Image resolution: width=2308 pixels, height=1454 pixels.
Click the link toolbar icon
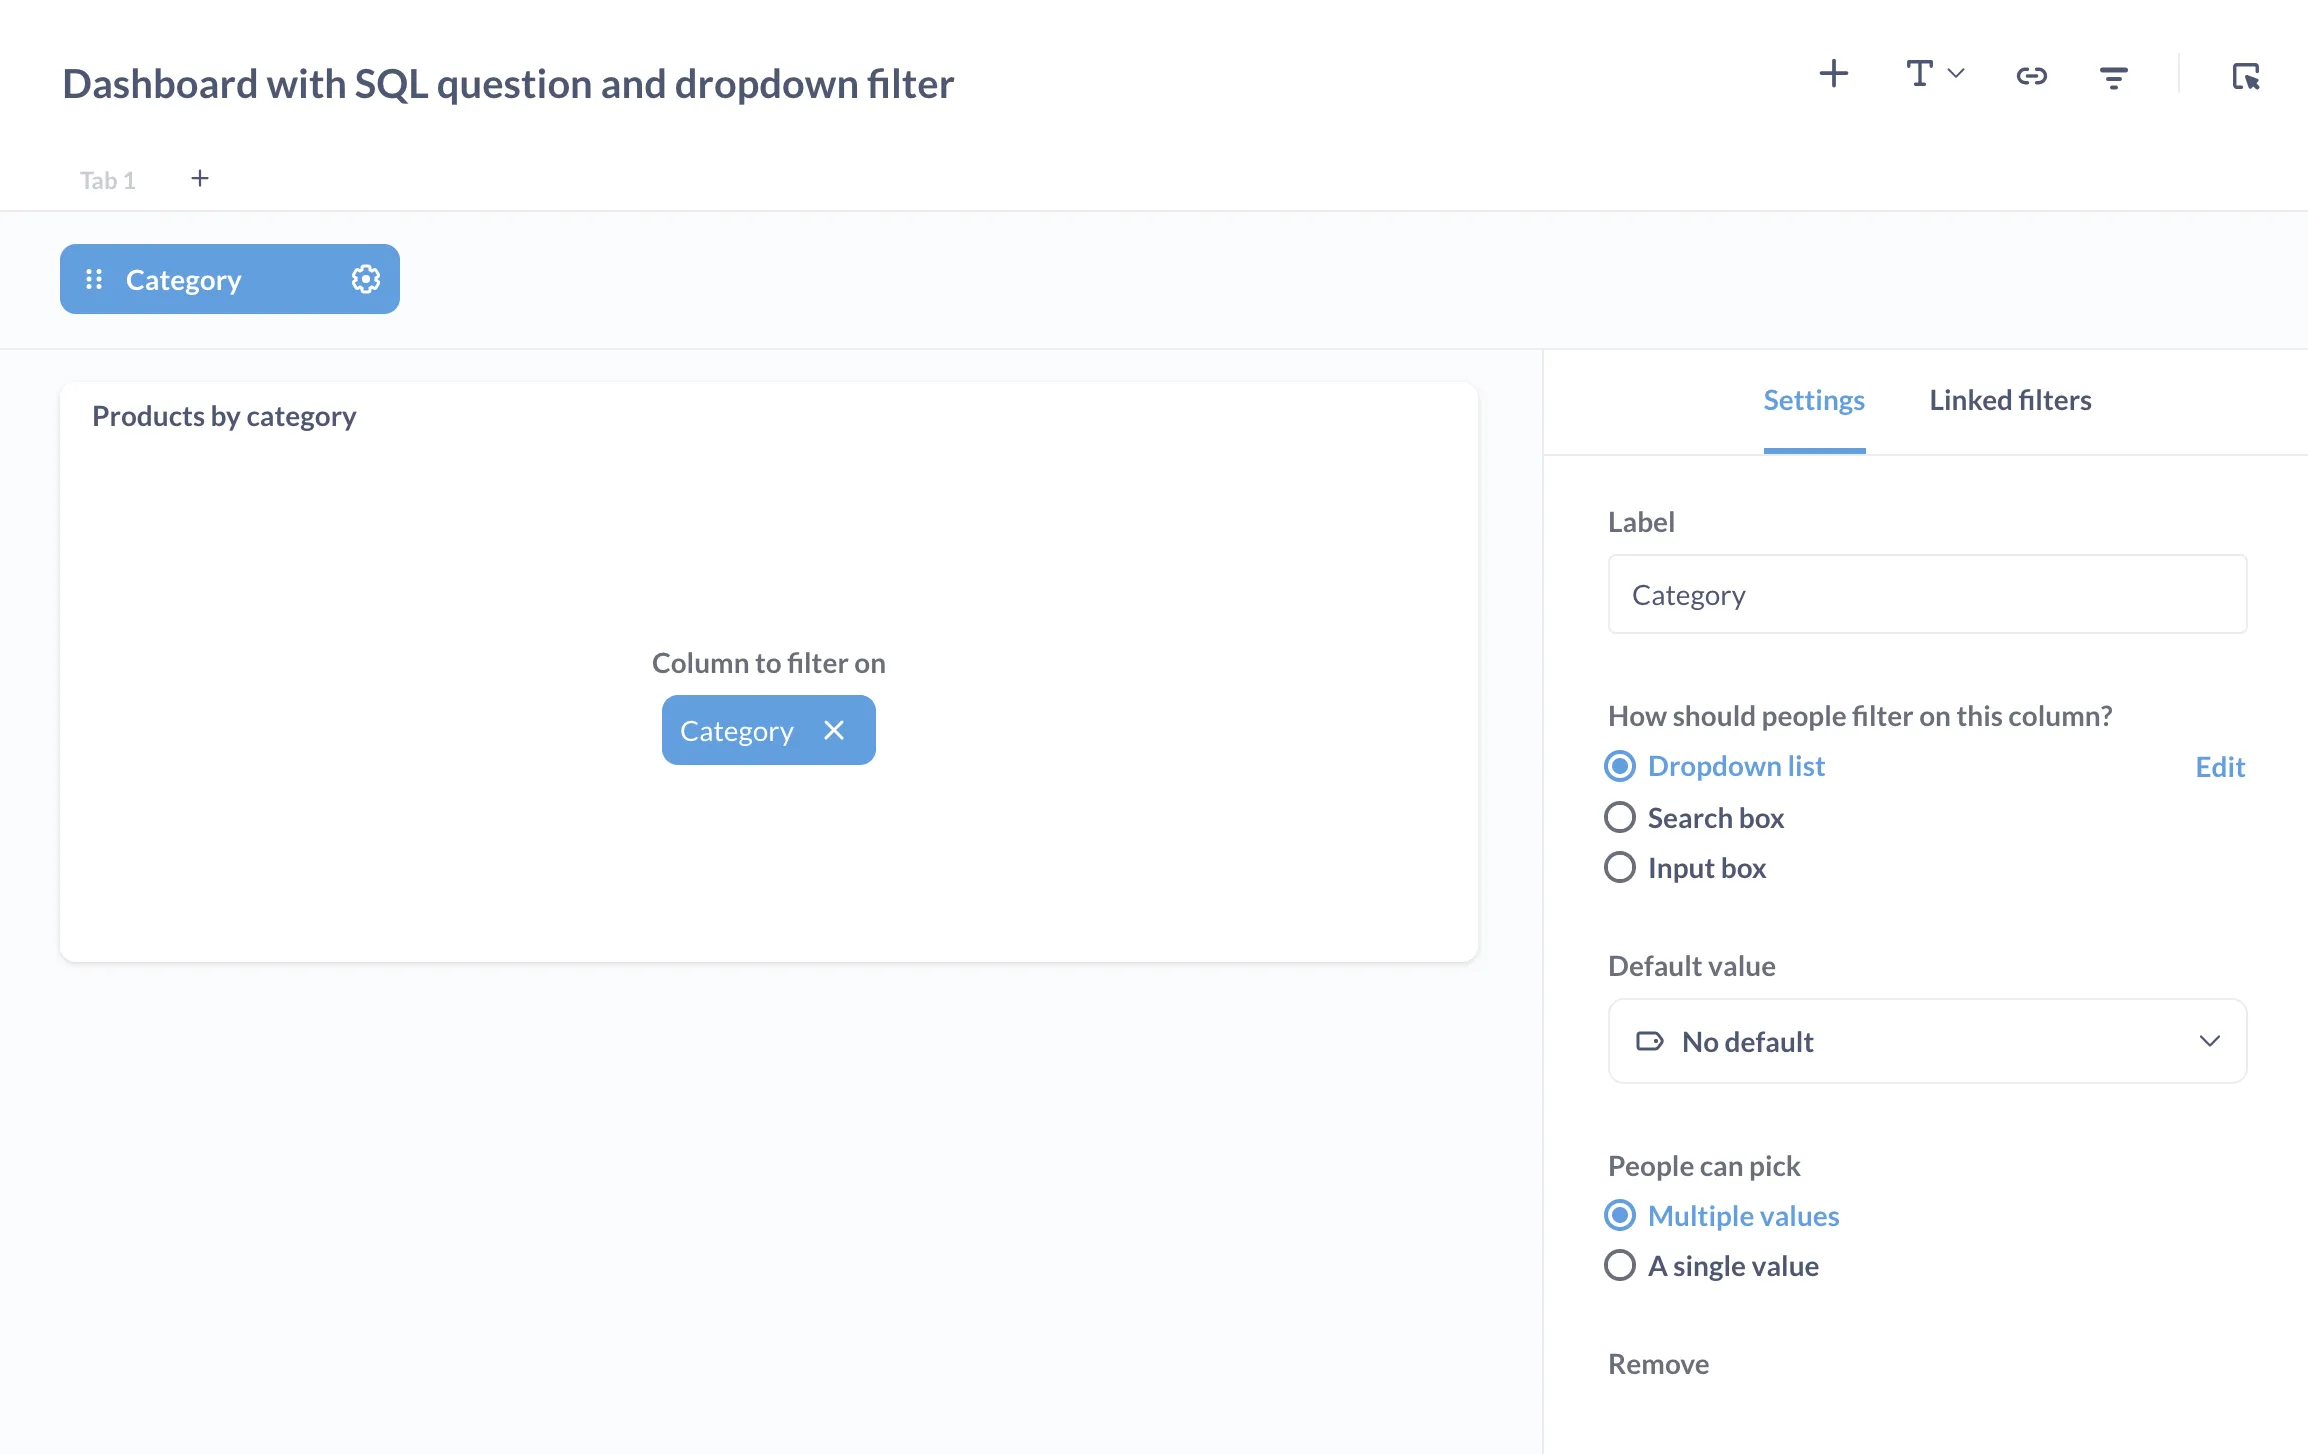tap(2031, 76)
